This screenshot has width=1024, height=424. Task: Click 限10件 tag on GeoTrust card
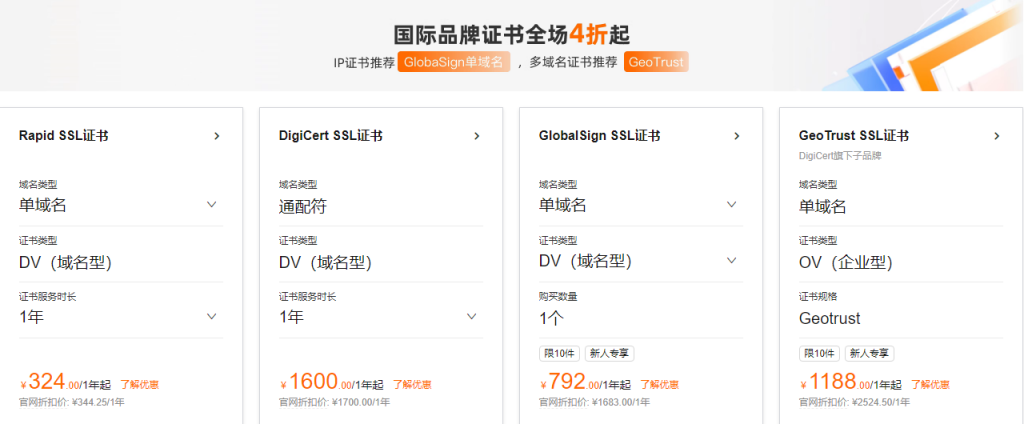(x=819, y=353)
